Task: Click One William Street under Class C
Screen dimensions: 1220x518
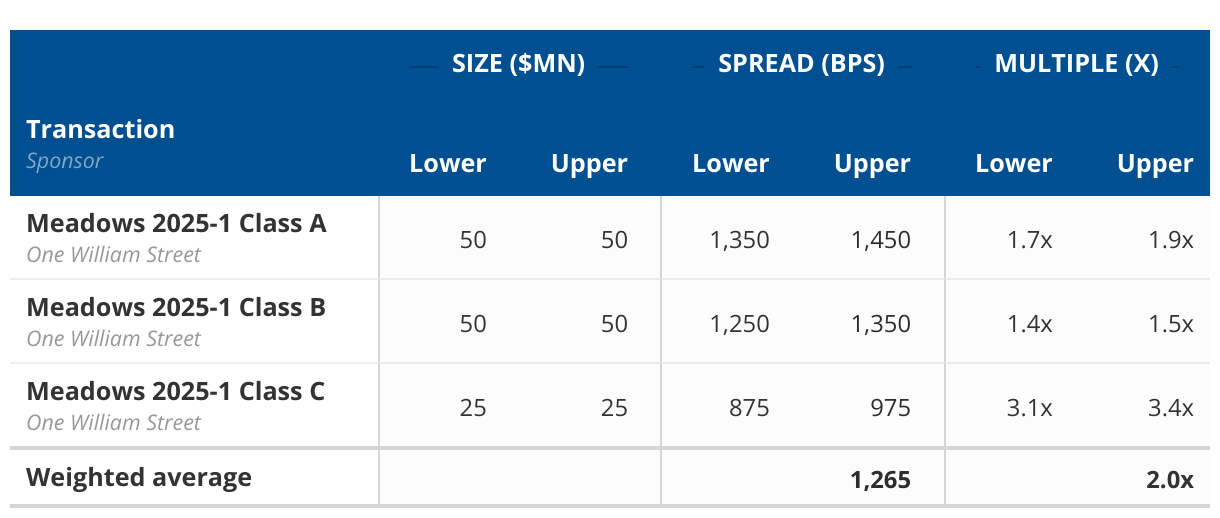Action: pyautogui.click(x=113, y=423)
